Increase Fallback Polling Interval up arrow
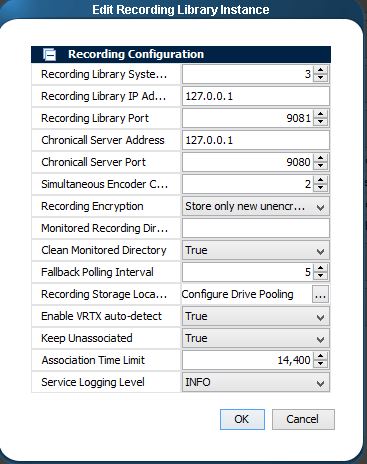The height and width of the screenshot is (464, 367). (320, 268)
